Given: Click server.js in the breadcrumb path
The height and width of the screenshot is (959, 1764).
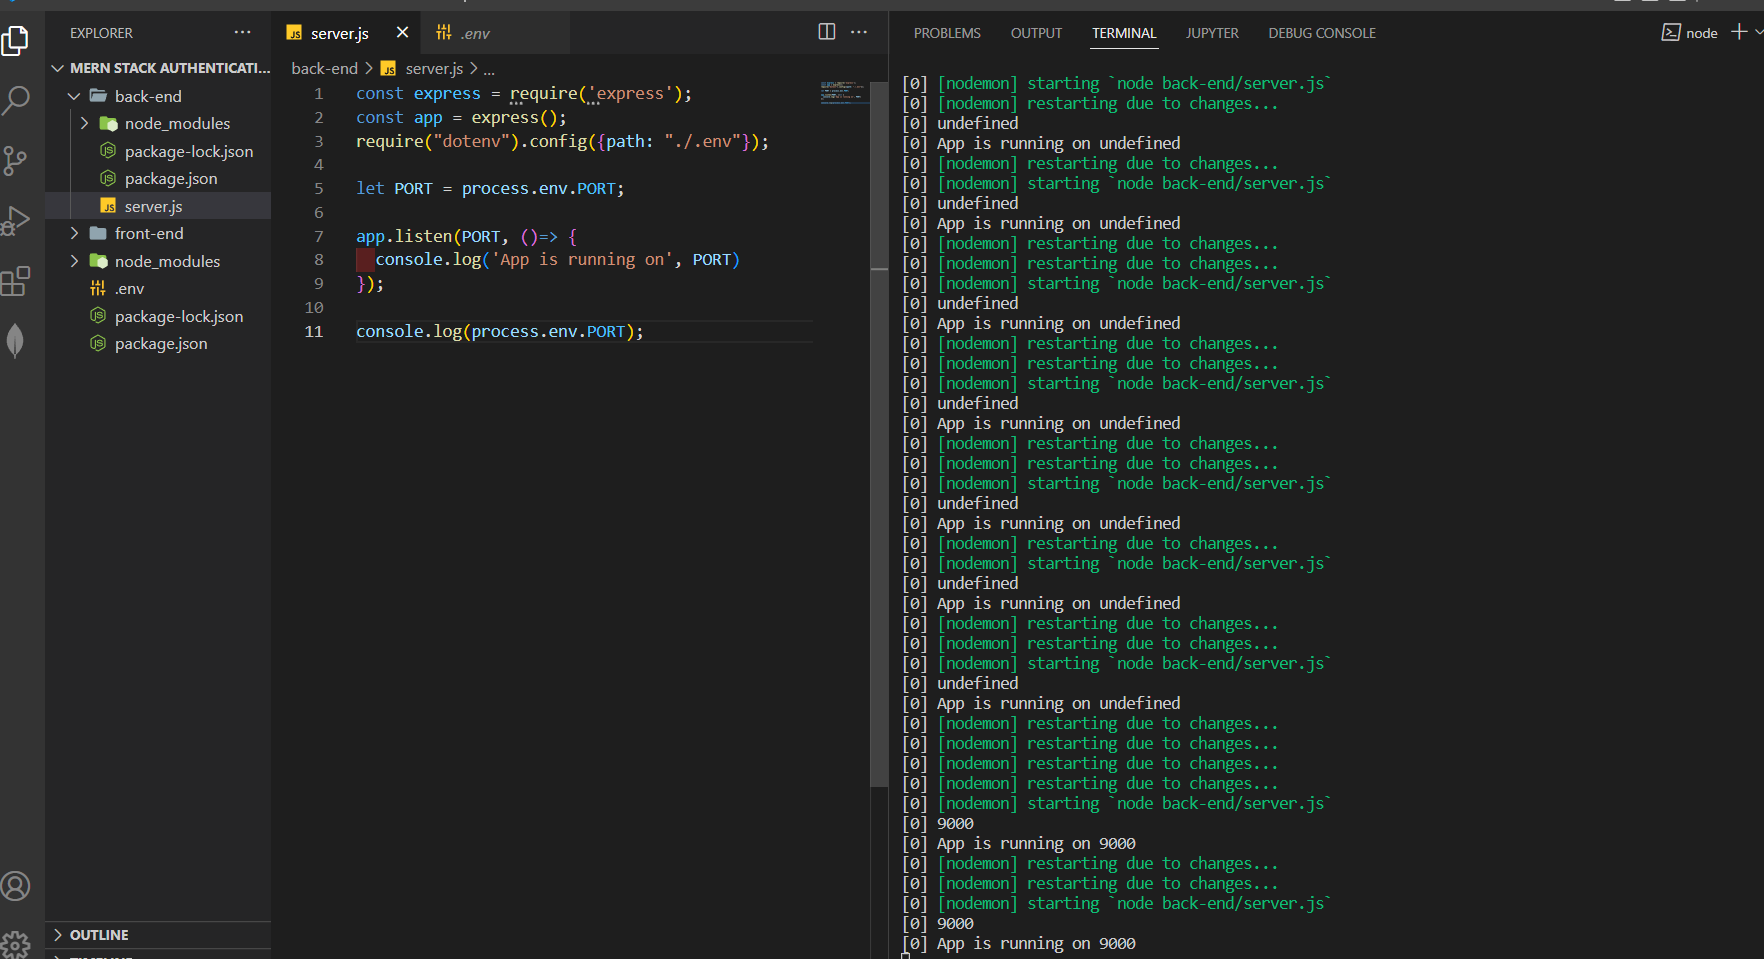Looking at the screenshot, I should click(x=434, y=68).
